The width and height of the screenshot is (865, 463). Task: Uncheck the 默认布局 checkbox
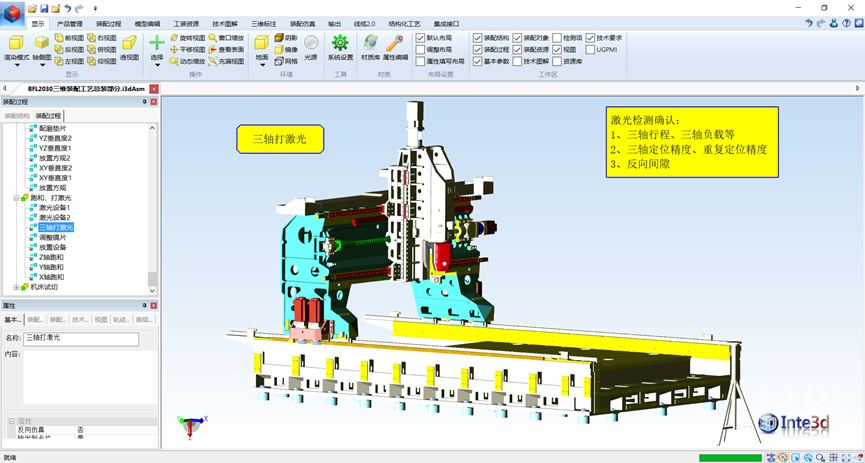pyautogui.click(x=421, y=37)
